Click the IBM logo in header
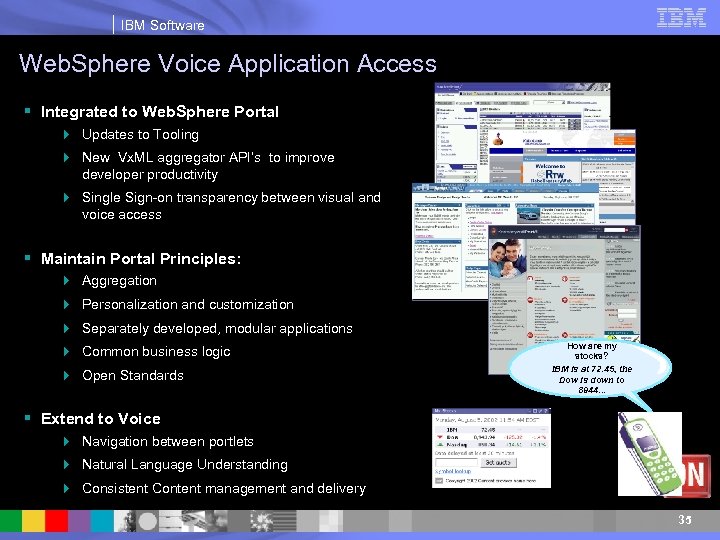 tap(681, 18)
